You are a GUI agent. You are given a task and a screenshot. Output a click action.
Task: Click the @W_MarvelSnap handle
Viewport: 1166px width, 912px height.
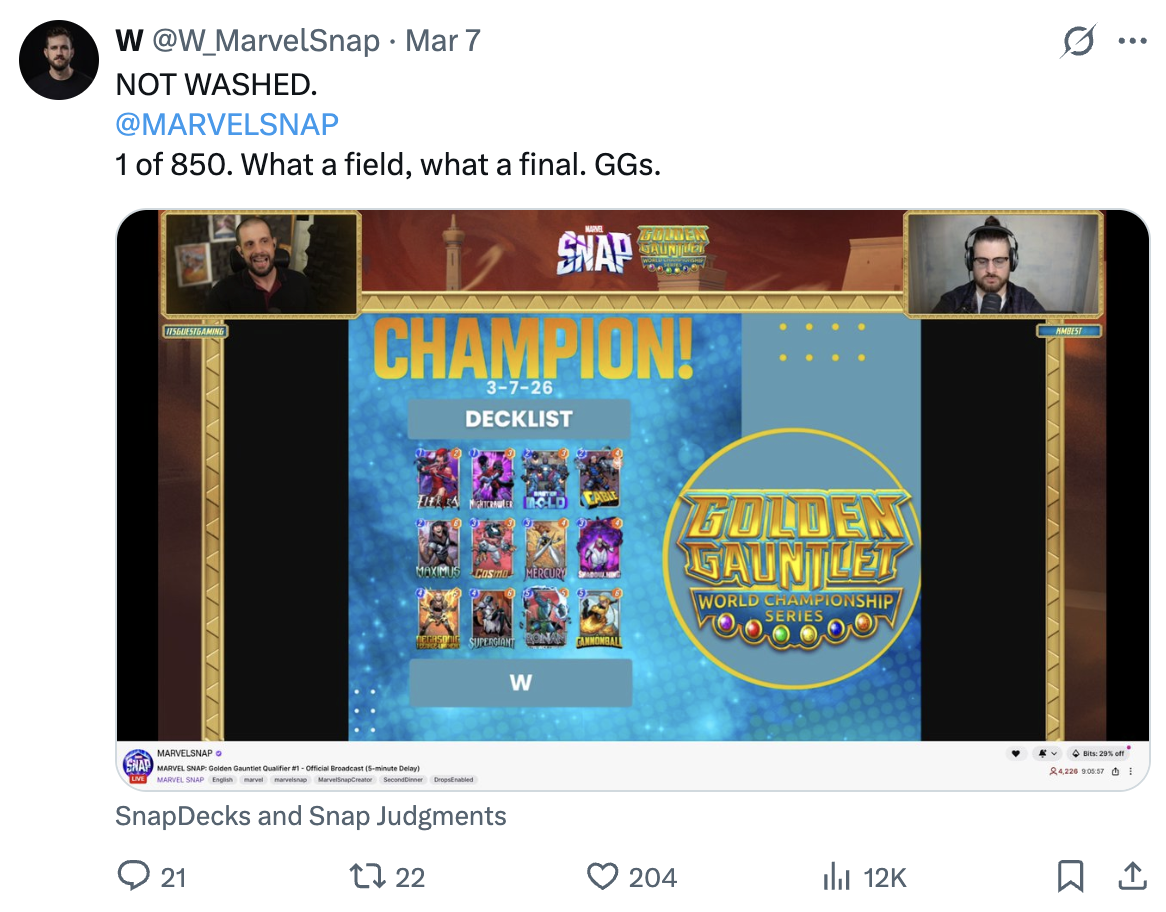tap(266, 40)
